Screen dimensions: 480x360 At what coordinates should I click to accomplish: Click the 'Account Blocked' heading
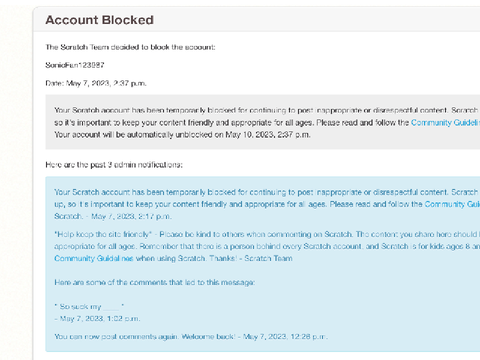pyautogui.click(x=99, y=20)
